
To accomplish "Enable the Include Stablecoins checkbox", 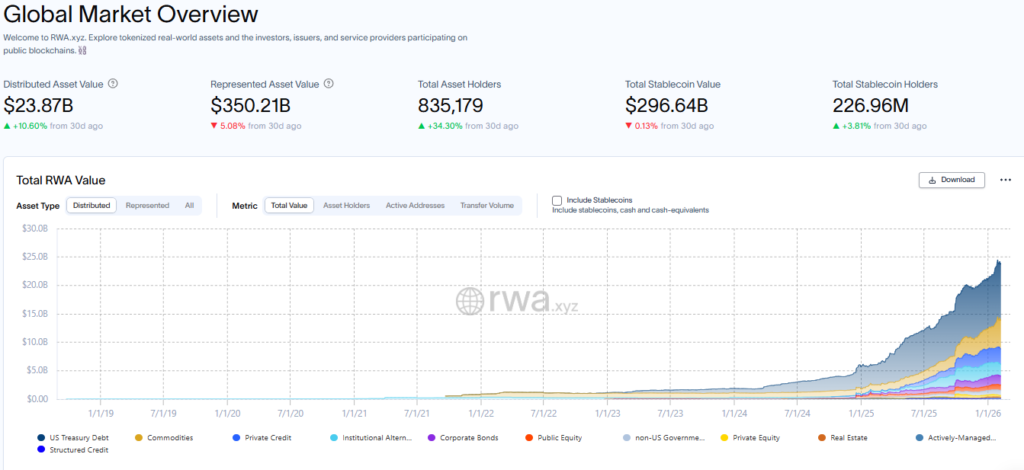I will click(557, 201).
